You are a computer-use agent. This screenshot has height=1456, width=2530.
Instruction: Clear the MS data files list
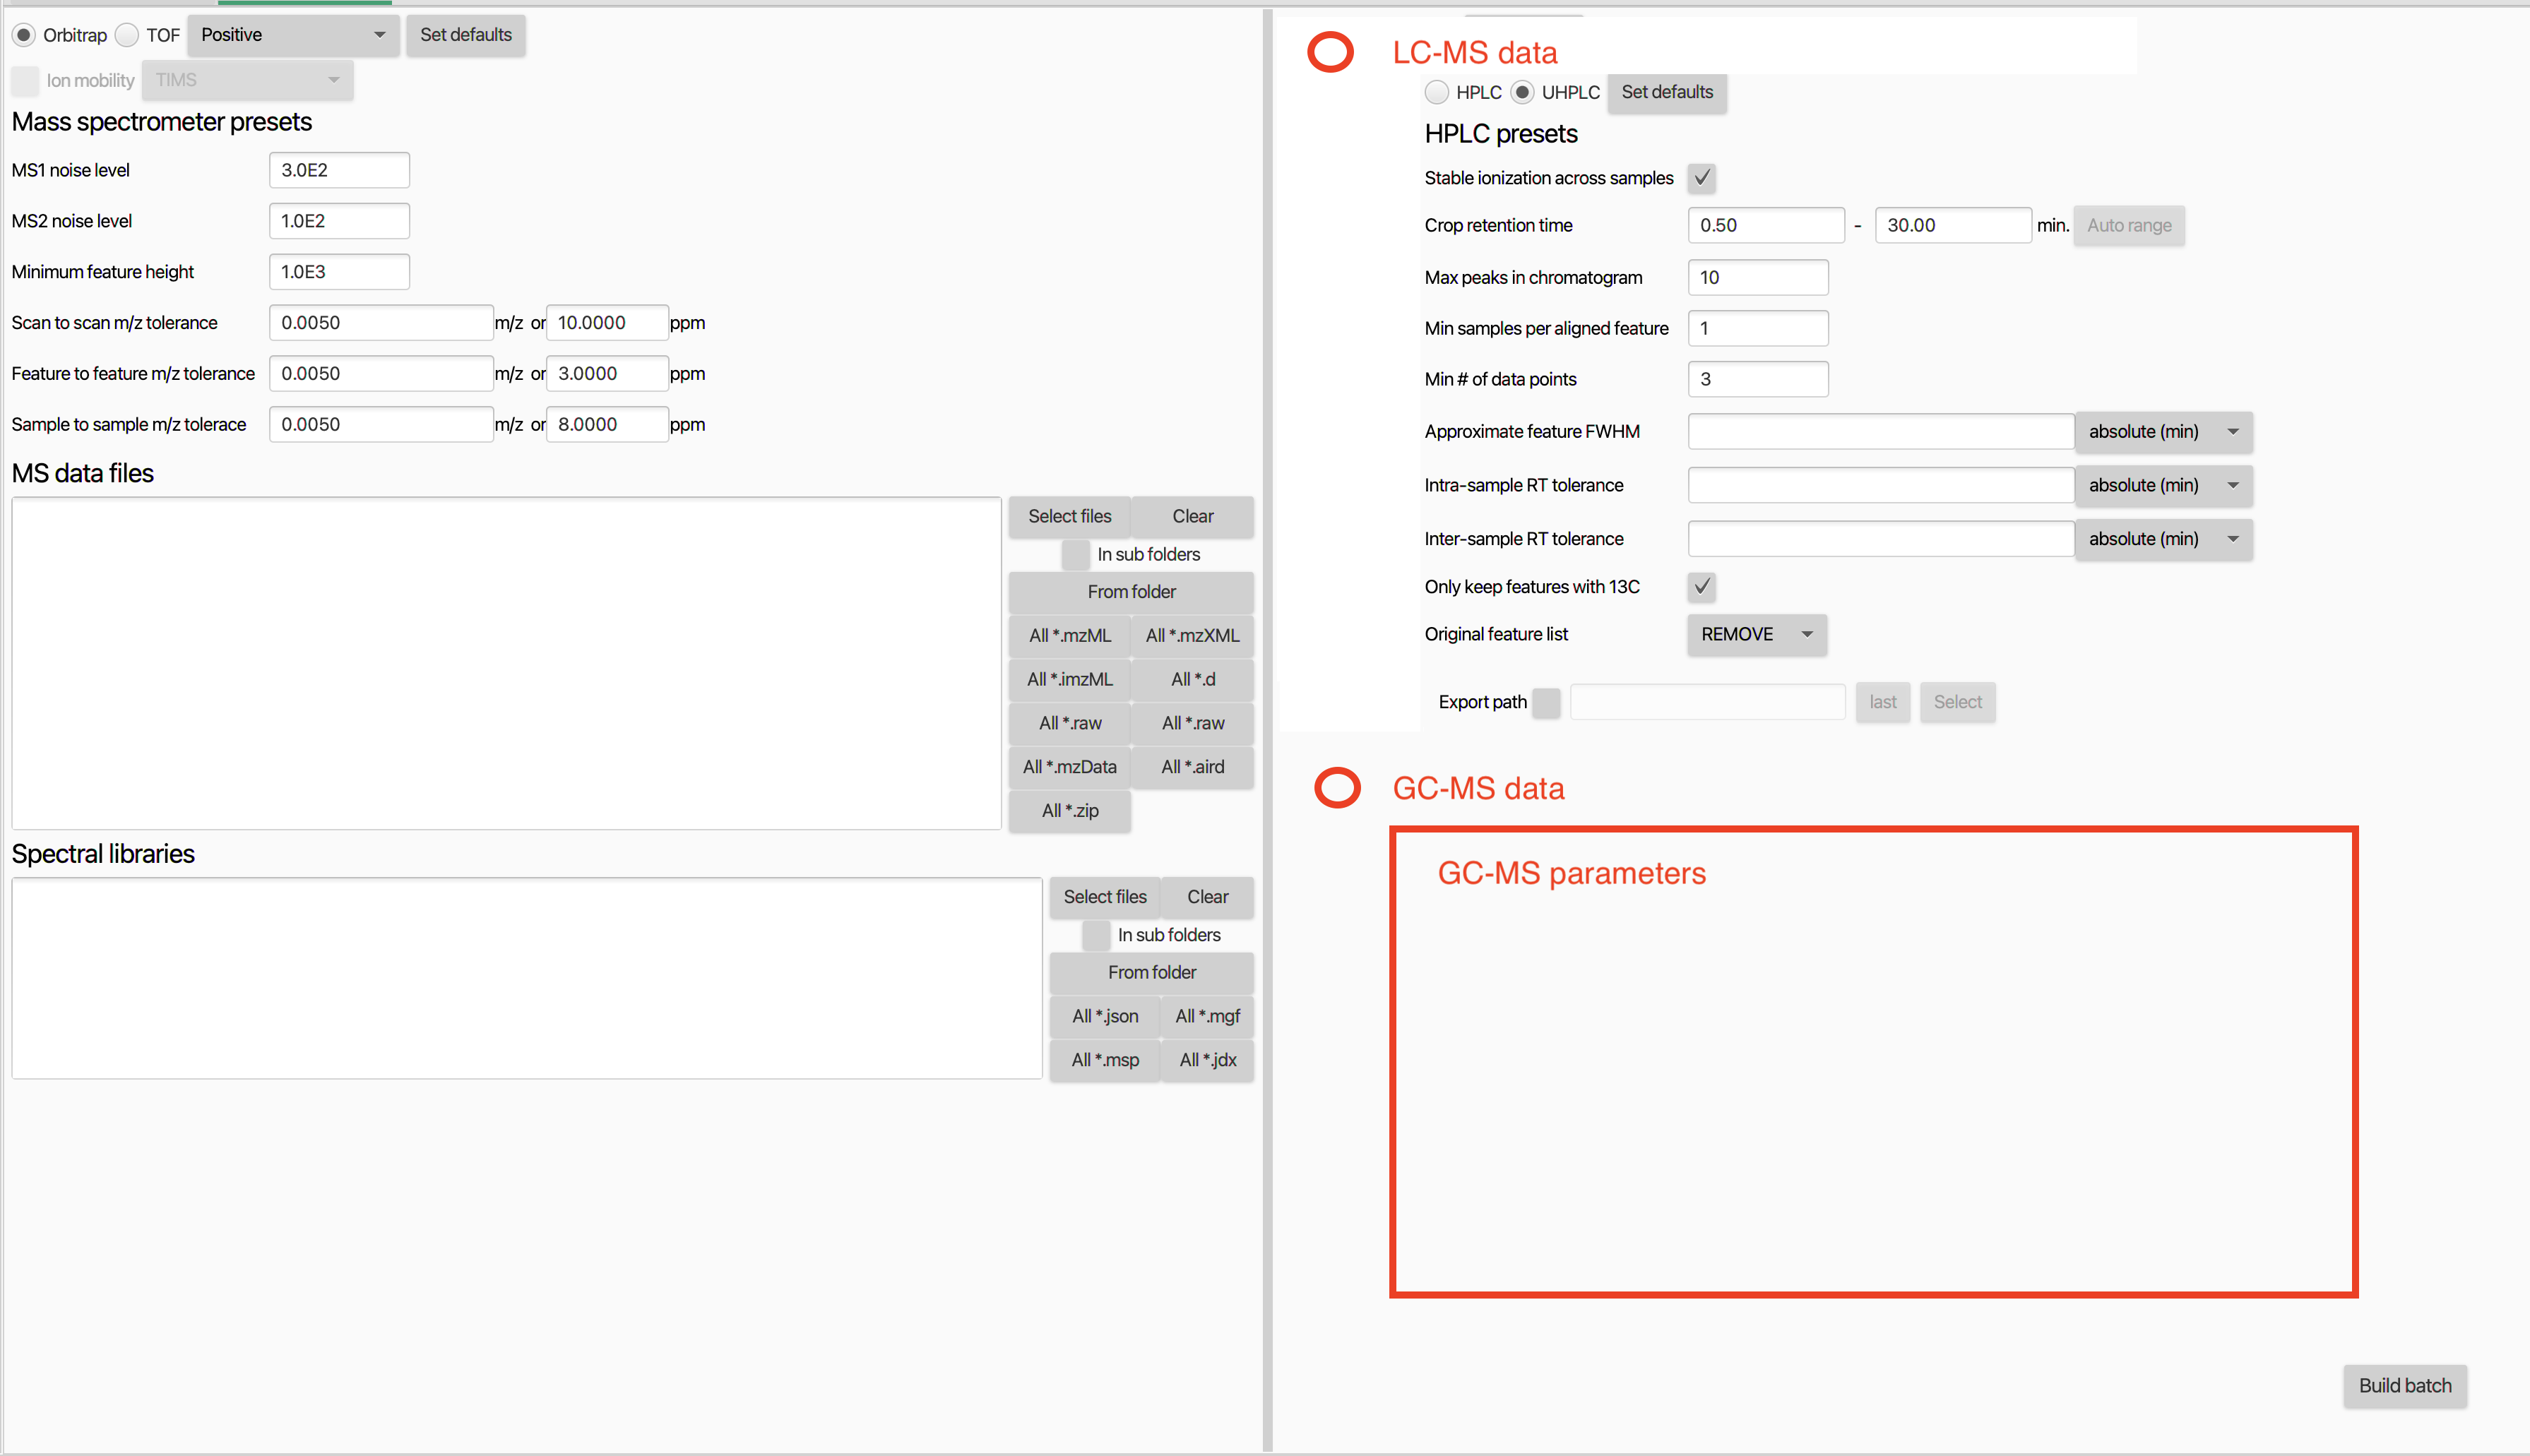tap(1192, 516)
